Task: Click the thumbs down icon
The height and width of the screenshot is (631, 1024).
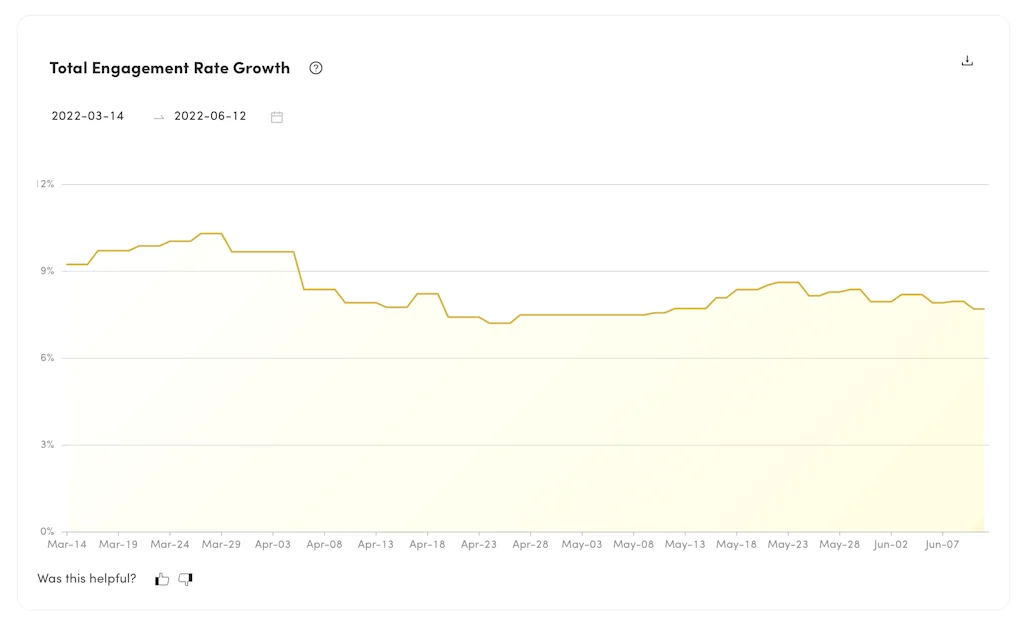Action: [x=185, y=579]
